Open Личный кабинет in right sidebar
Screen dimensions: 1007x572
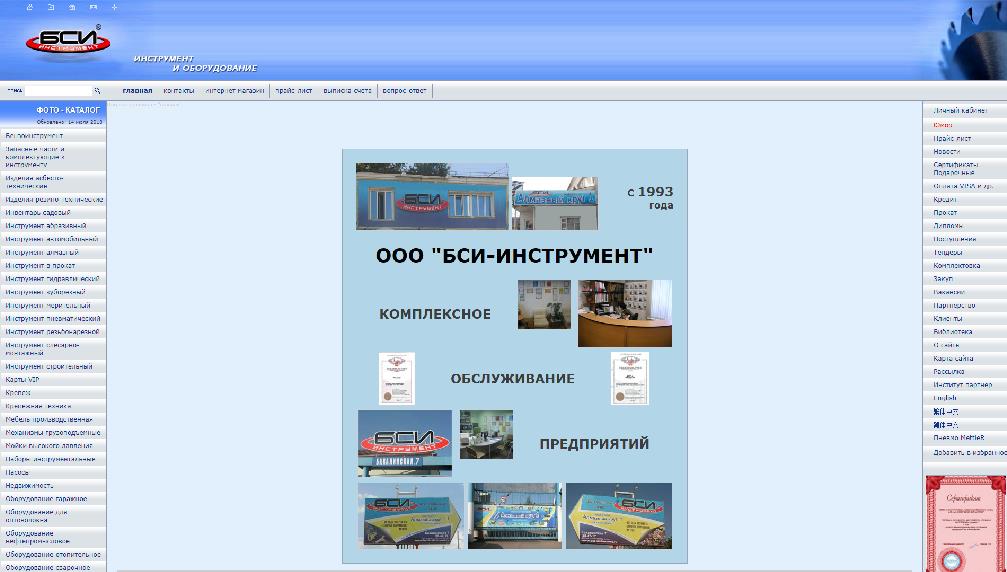(x=961, y=111)
